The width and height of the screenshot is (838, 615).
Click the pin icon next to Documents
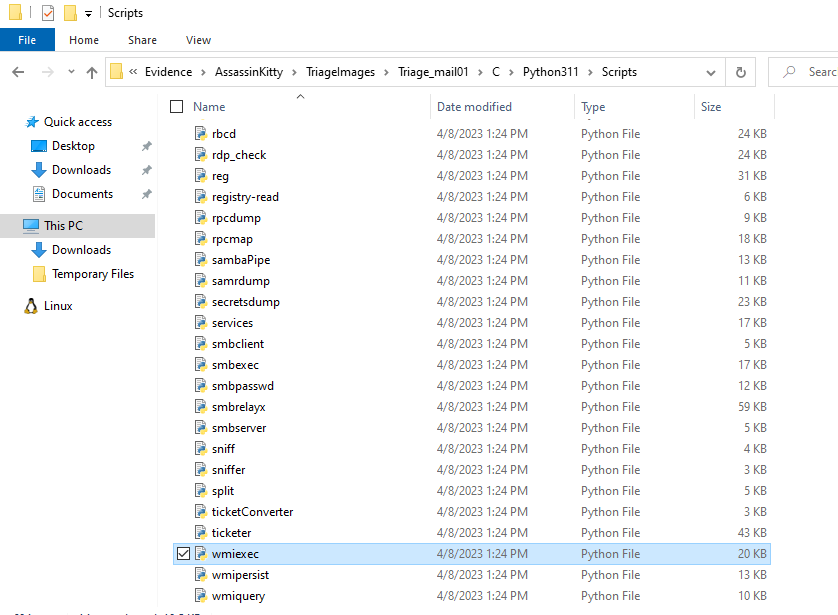tap(146, 194)
